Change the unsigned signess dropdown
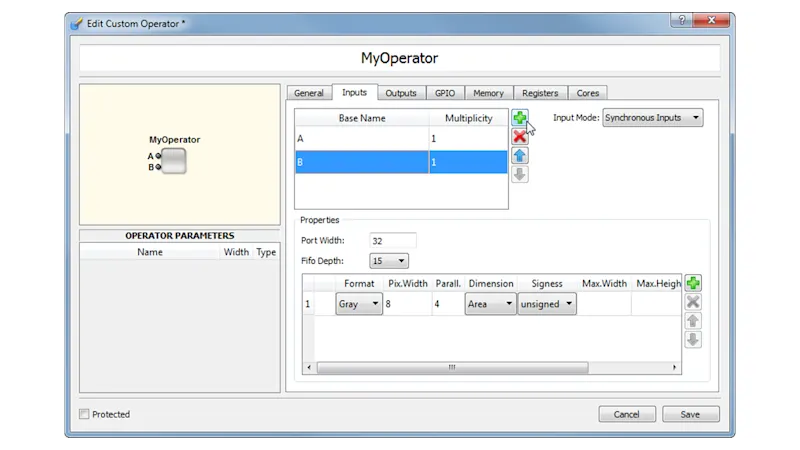 546,304
